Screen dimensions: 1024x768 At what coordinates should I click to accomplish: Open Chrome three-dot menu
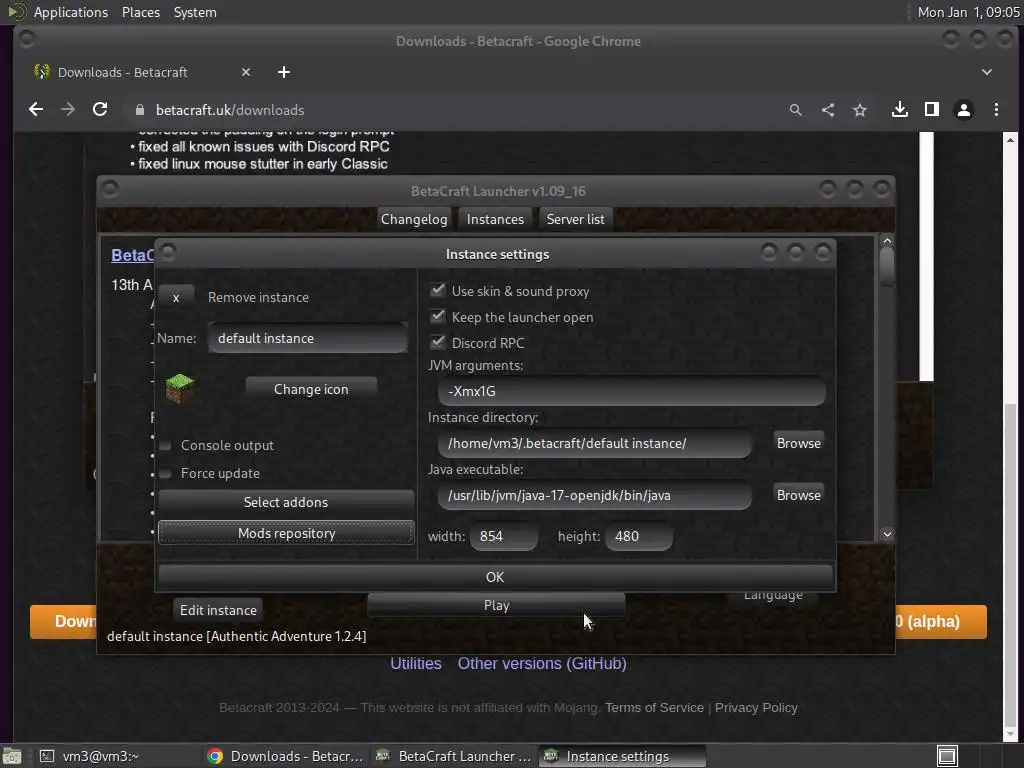(x=996, y=110)
